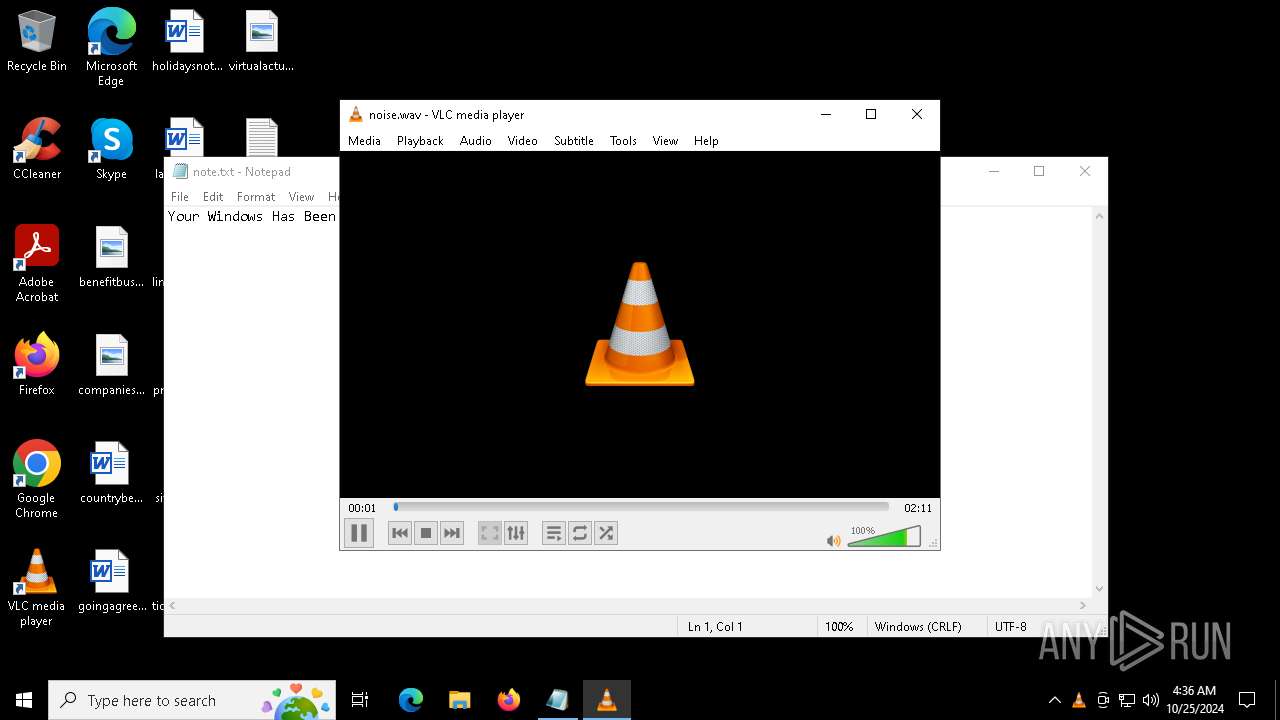Toggle VLC loop mode
1280x720 pixels.
coord(580,533)
